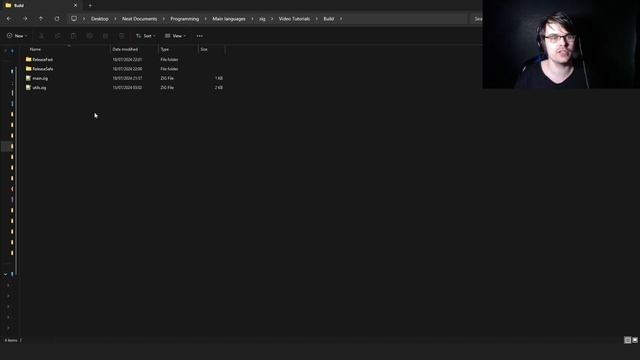Click ZIG File type of utils.zig
This screenshot has width=640, height=360.
tap(167, 88)
